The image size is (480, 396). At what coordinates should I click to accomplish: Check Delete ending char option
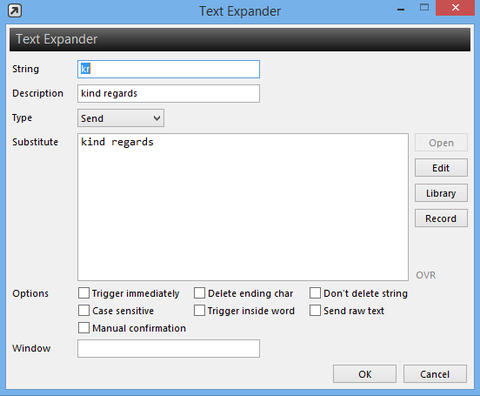tap(199, 293)
